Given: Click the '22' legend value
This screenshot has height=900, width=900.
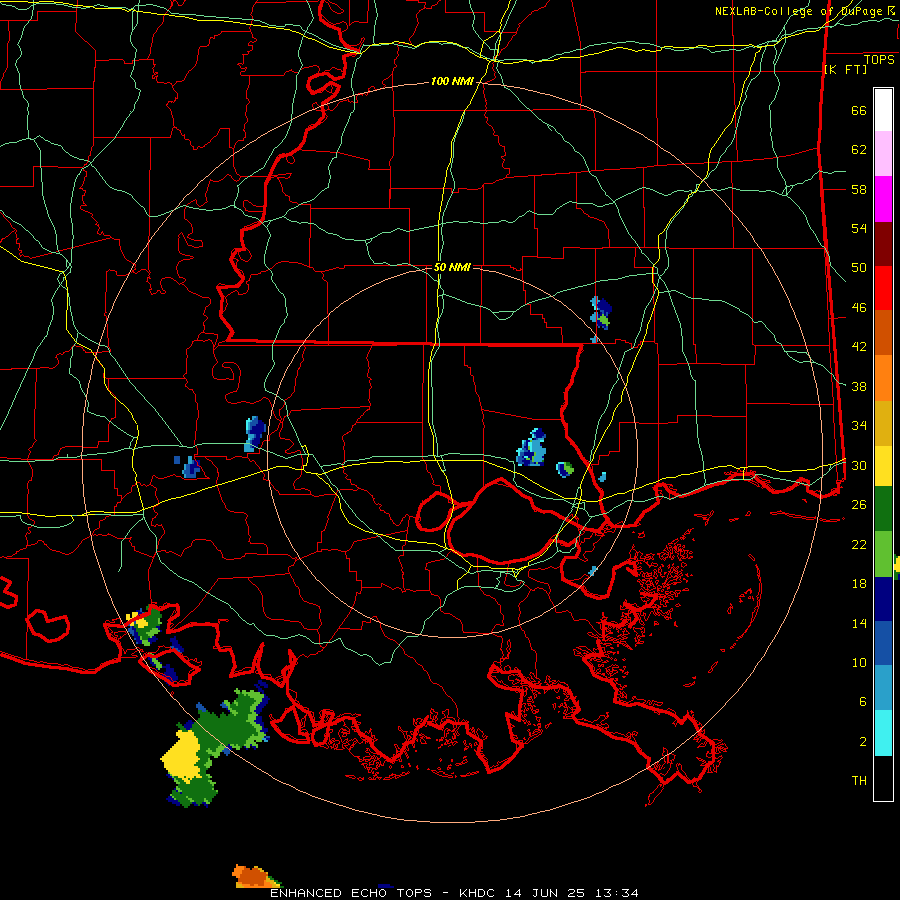Looking at the screenshot, I should (x=859, y=544).
